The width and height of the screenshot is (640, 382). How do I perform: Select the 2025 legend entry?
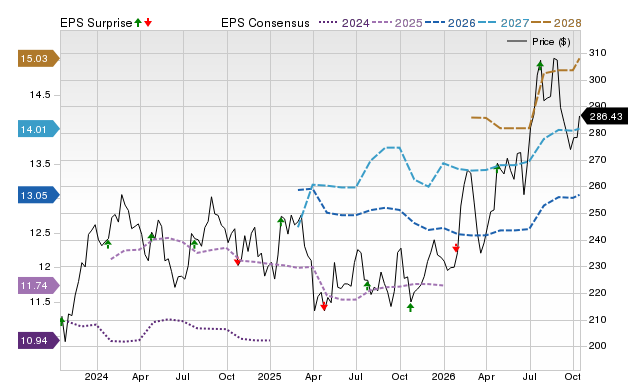397,23
